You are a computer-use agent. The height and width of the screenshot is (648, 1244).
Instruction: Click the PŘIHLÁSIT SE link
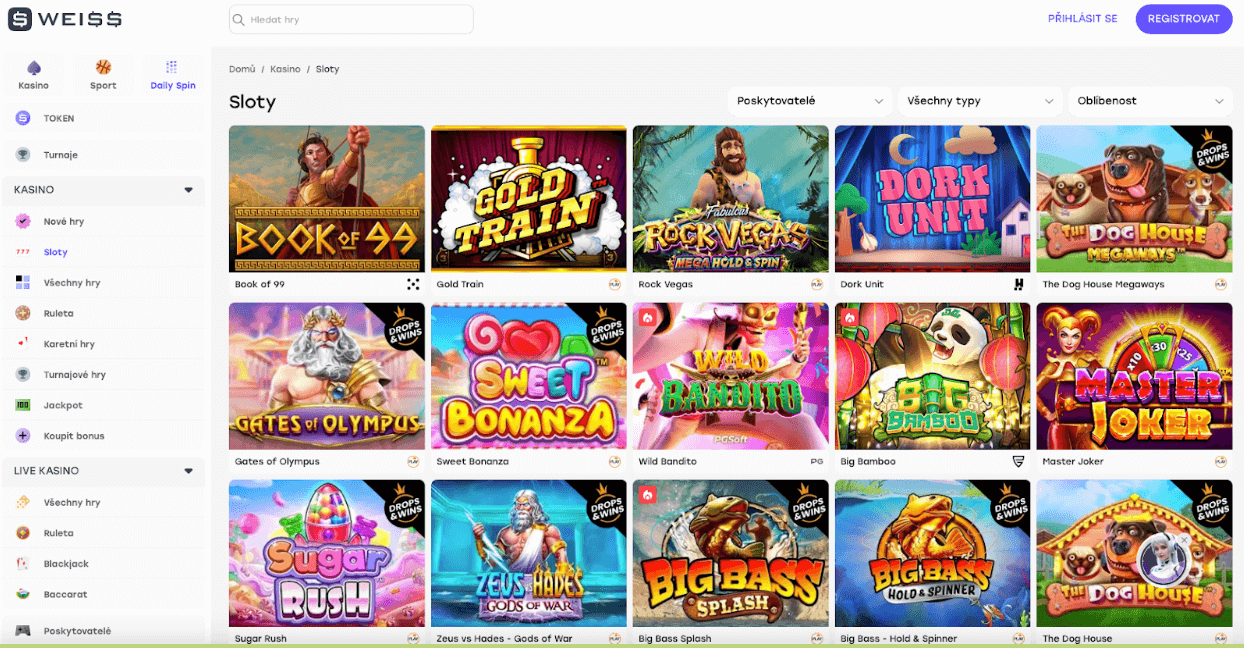[x=1082, y=19]
